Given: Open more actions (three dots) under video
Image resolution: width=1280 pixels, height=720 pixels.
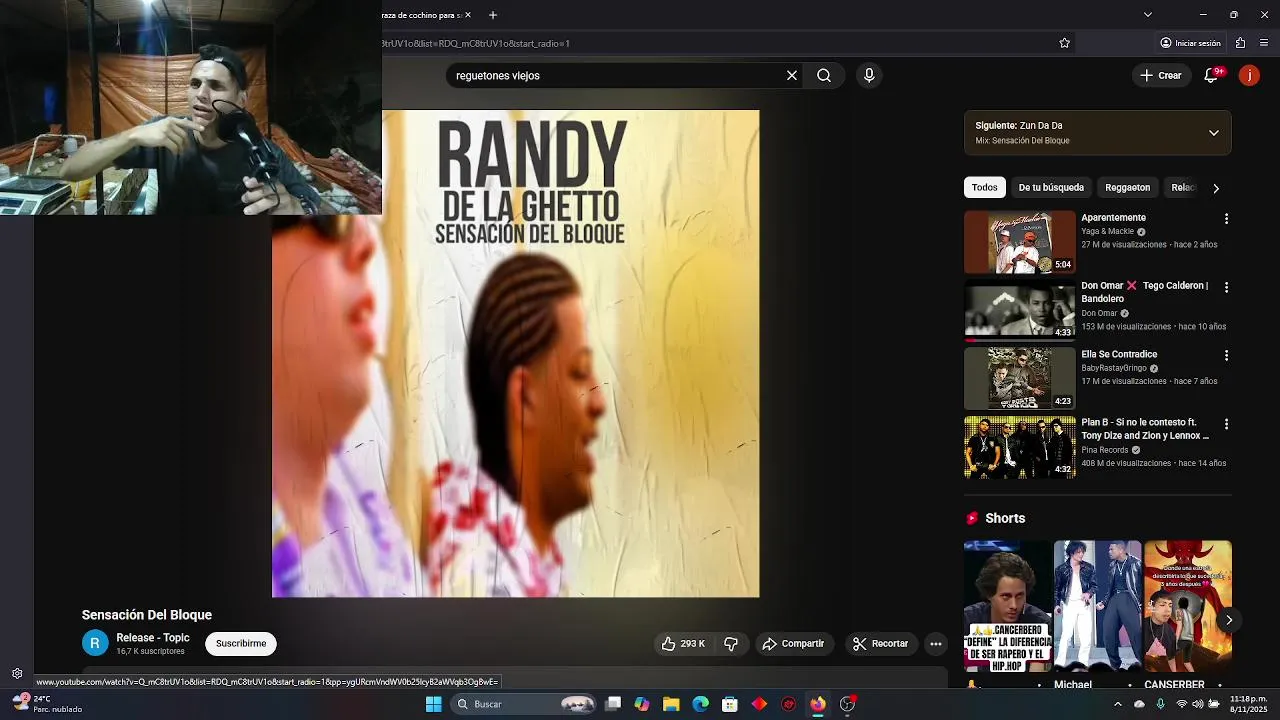Looking at the screenshot, I should [x=936, y=644].
